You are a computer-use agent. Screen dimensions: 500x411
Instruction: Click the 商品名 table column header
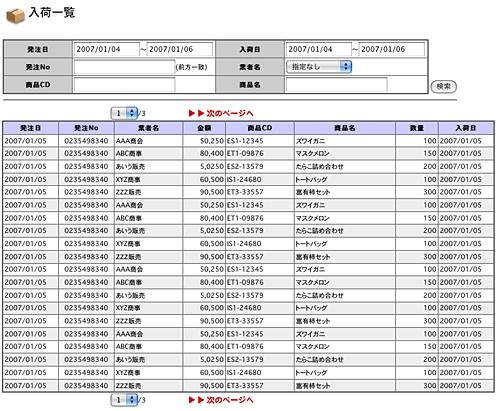point(345,128)
